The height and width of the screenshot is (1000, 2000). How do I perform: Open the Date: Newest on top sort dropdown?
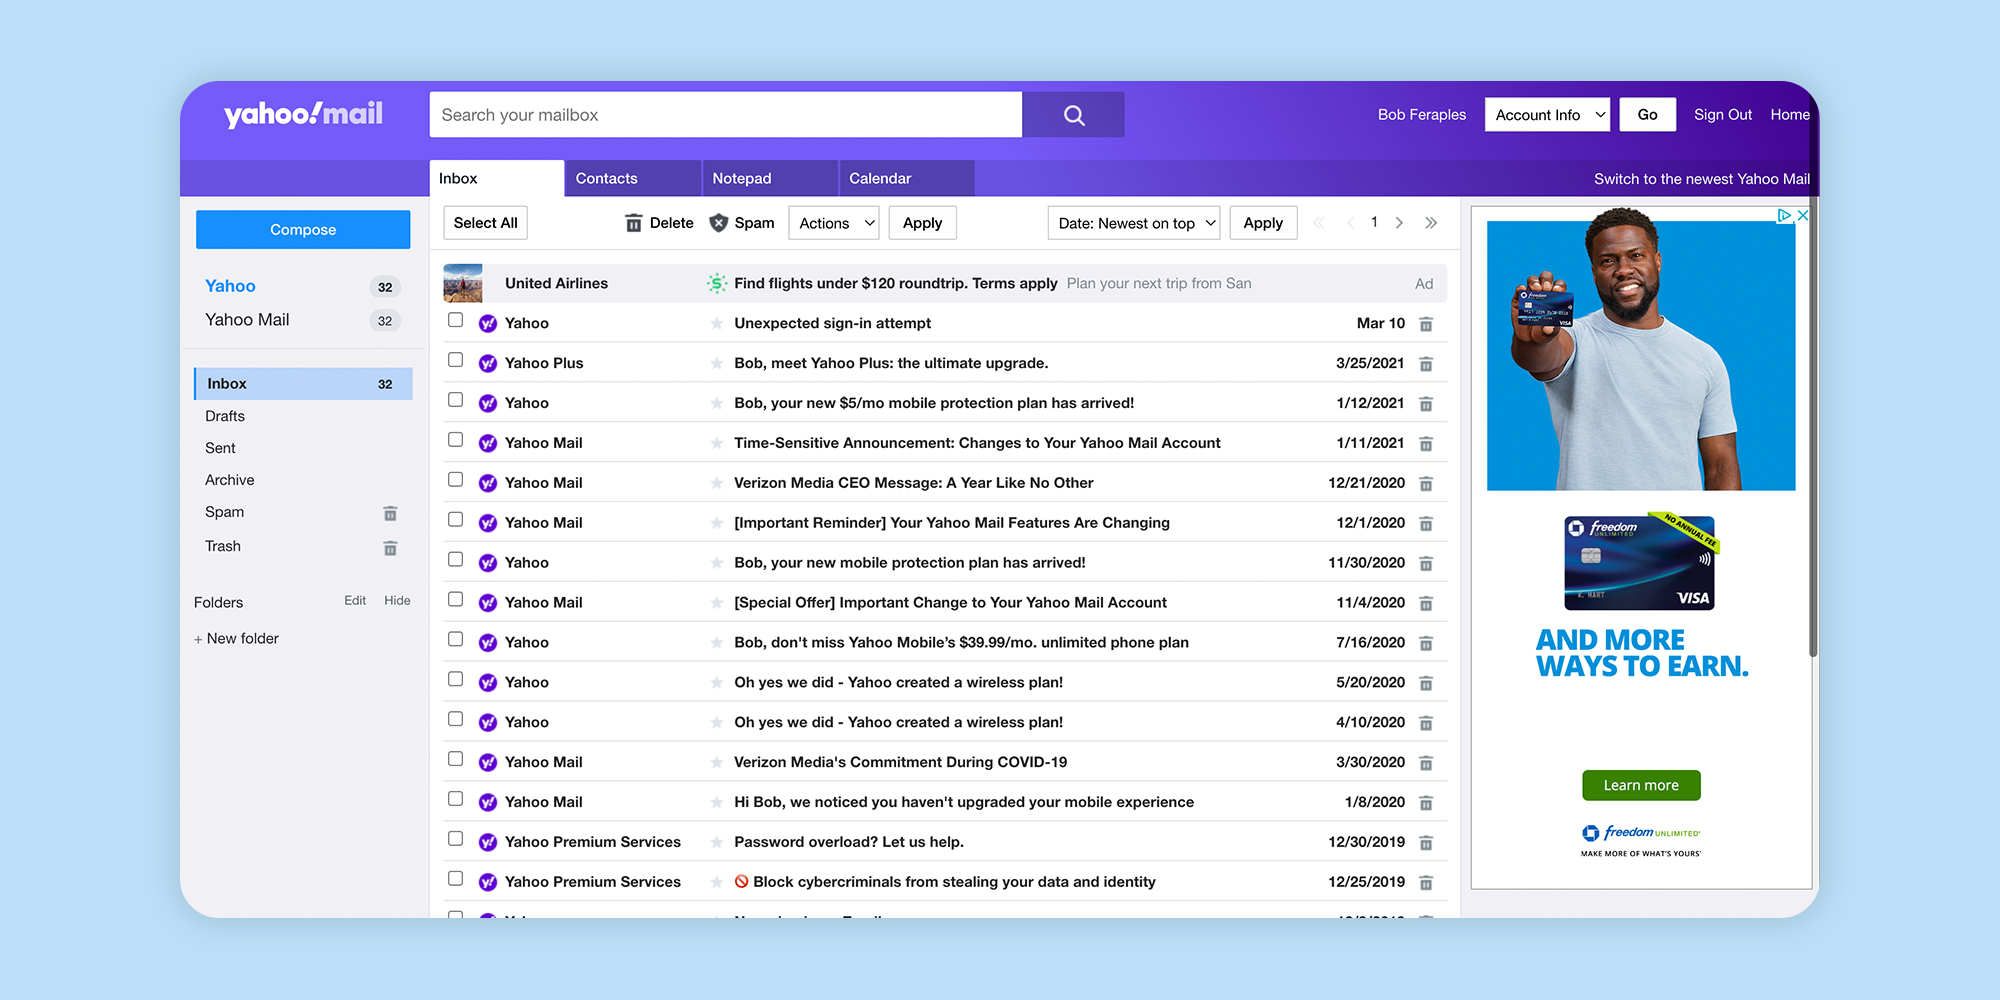coord(1134,223)
